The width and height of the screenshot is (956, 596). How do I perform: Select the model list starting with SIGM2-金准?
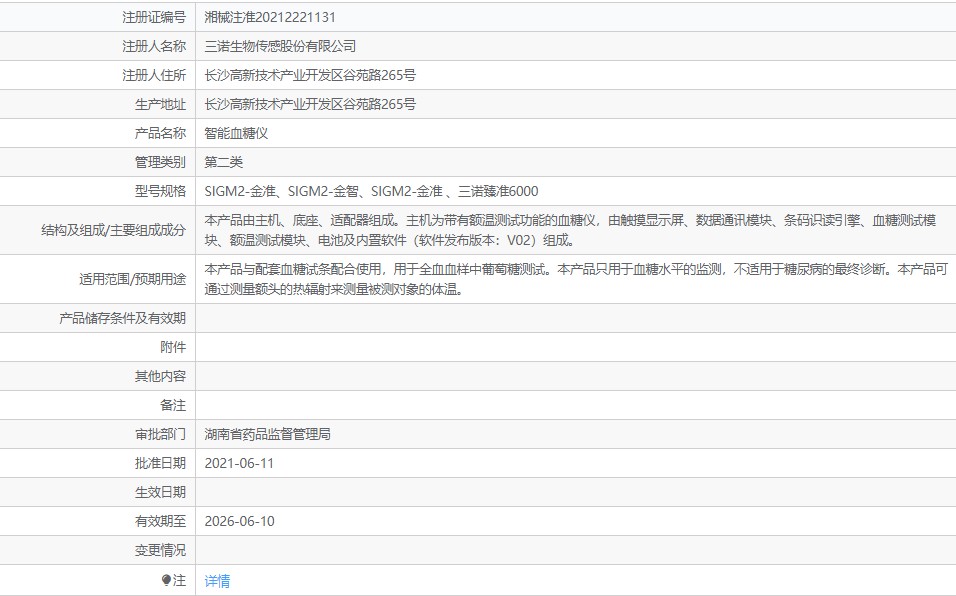tap(371, 191)
